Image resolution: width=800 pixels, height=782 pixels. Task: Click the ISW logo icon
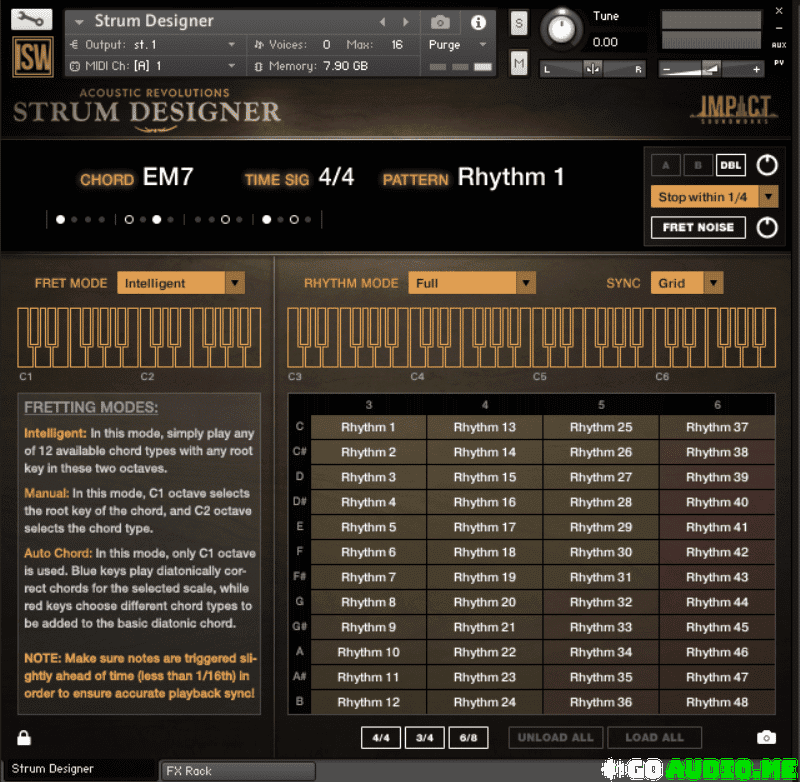click(32, 57)
